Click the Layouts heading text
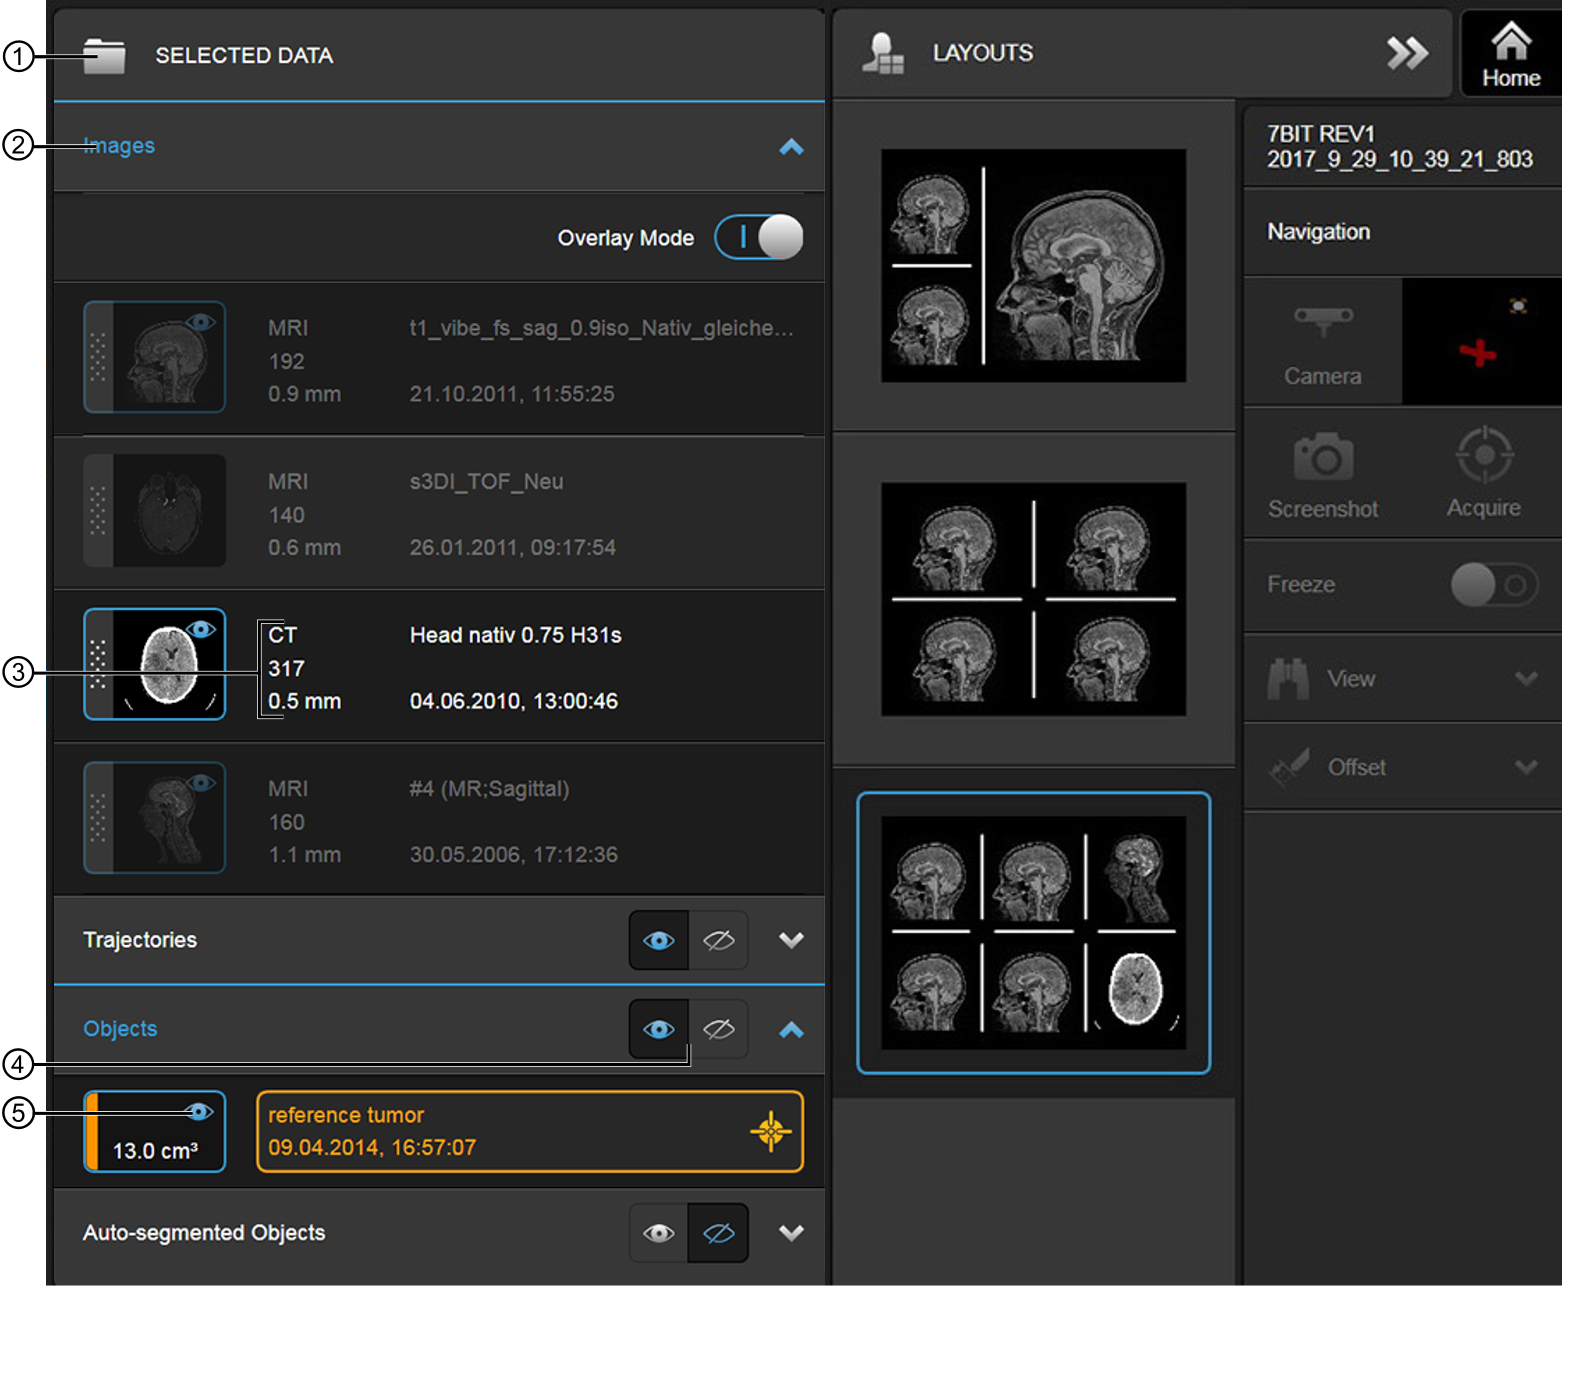Image resolution: width=1585 pixels, height=1374 pixels. click(x=983, y=53)
